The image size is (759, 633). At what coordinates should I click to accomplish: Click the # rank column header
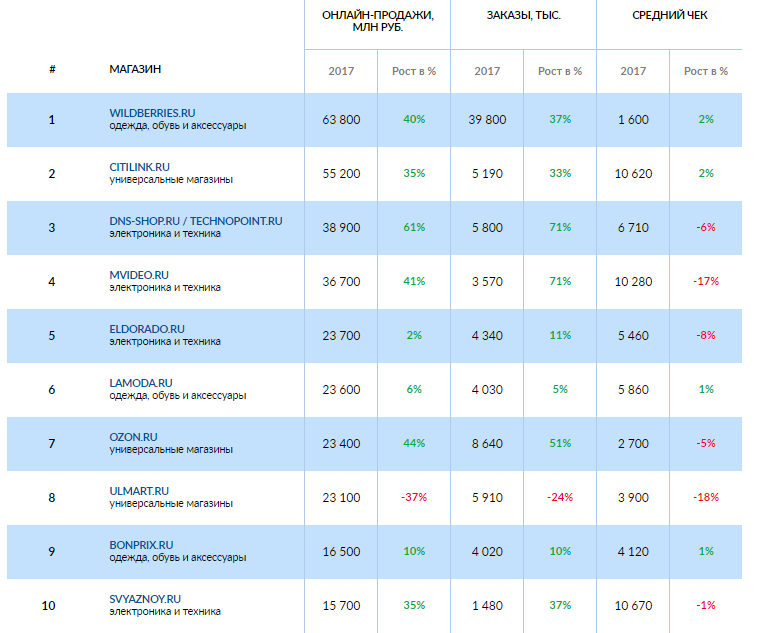[x=52, y=69]
